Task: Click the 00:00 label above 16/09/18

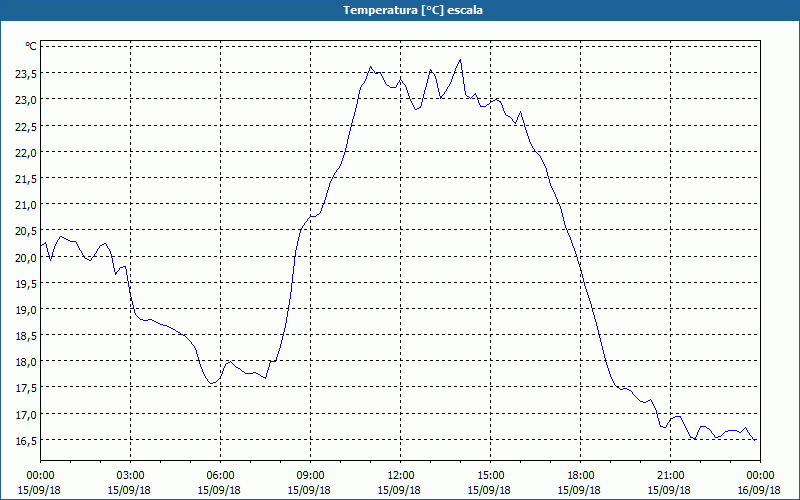Action: click(x=760, y=476)
